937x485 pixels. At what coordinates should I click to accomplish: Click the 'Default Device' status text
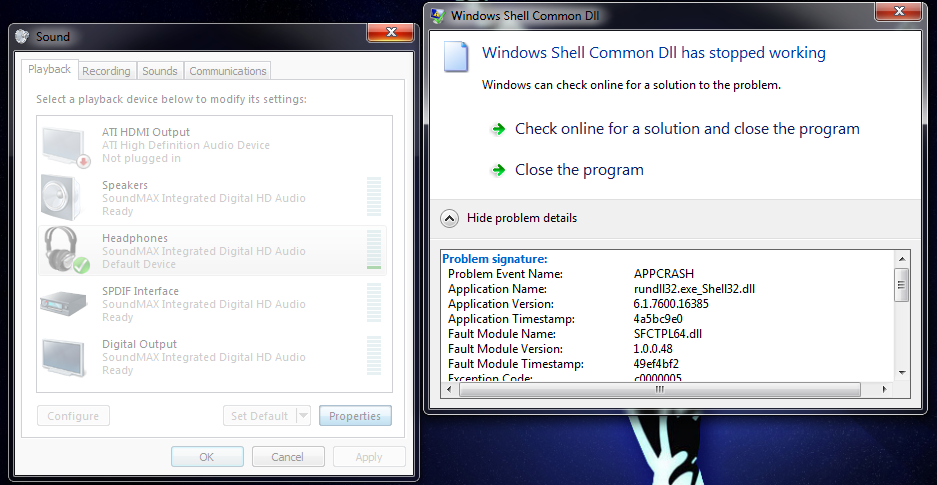(x=139, y=264)
